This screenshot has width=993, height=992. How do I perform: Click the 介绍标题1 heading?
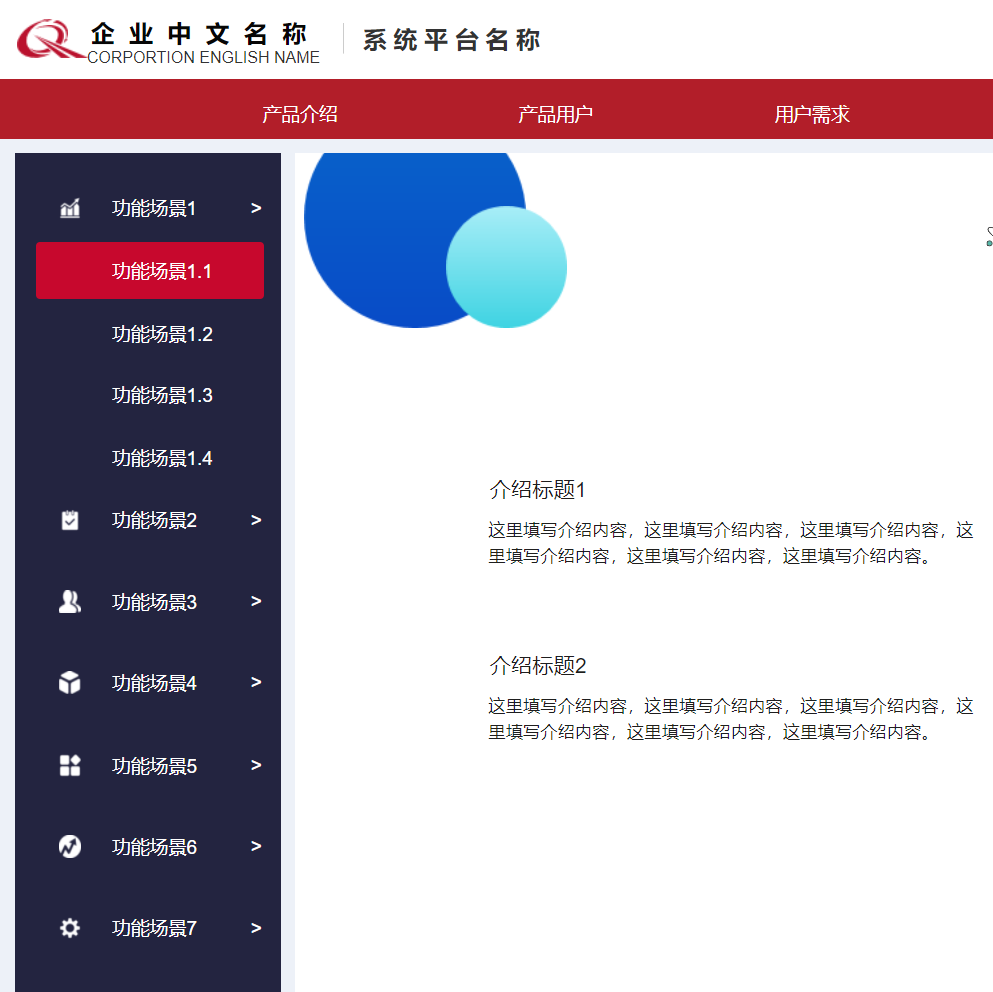(537, 490)
